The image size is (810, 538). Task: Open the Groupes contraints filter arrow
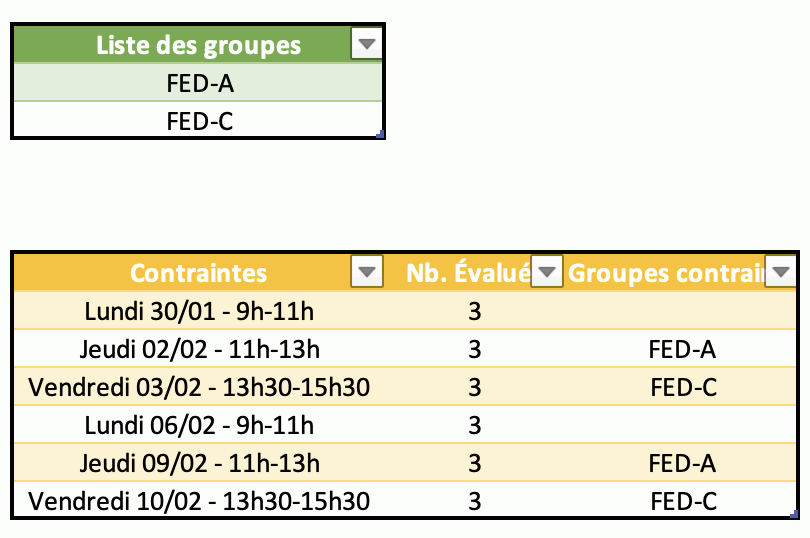click(780, 272)
